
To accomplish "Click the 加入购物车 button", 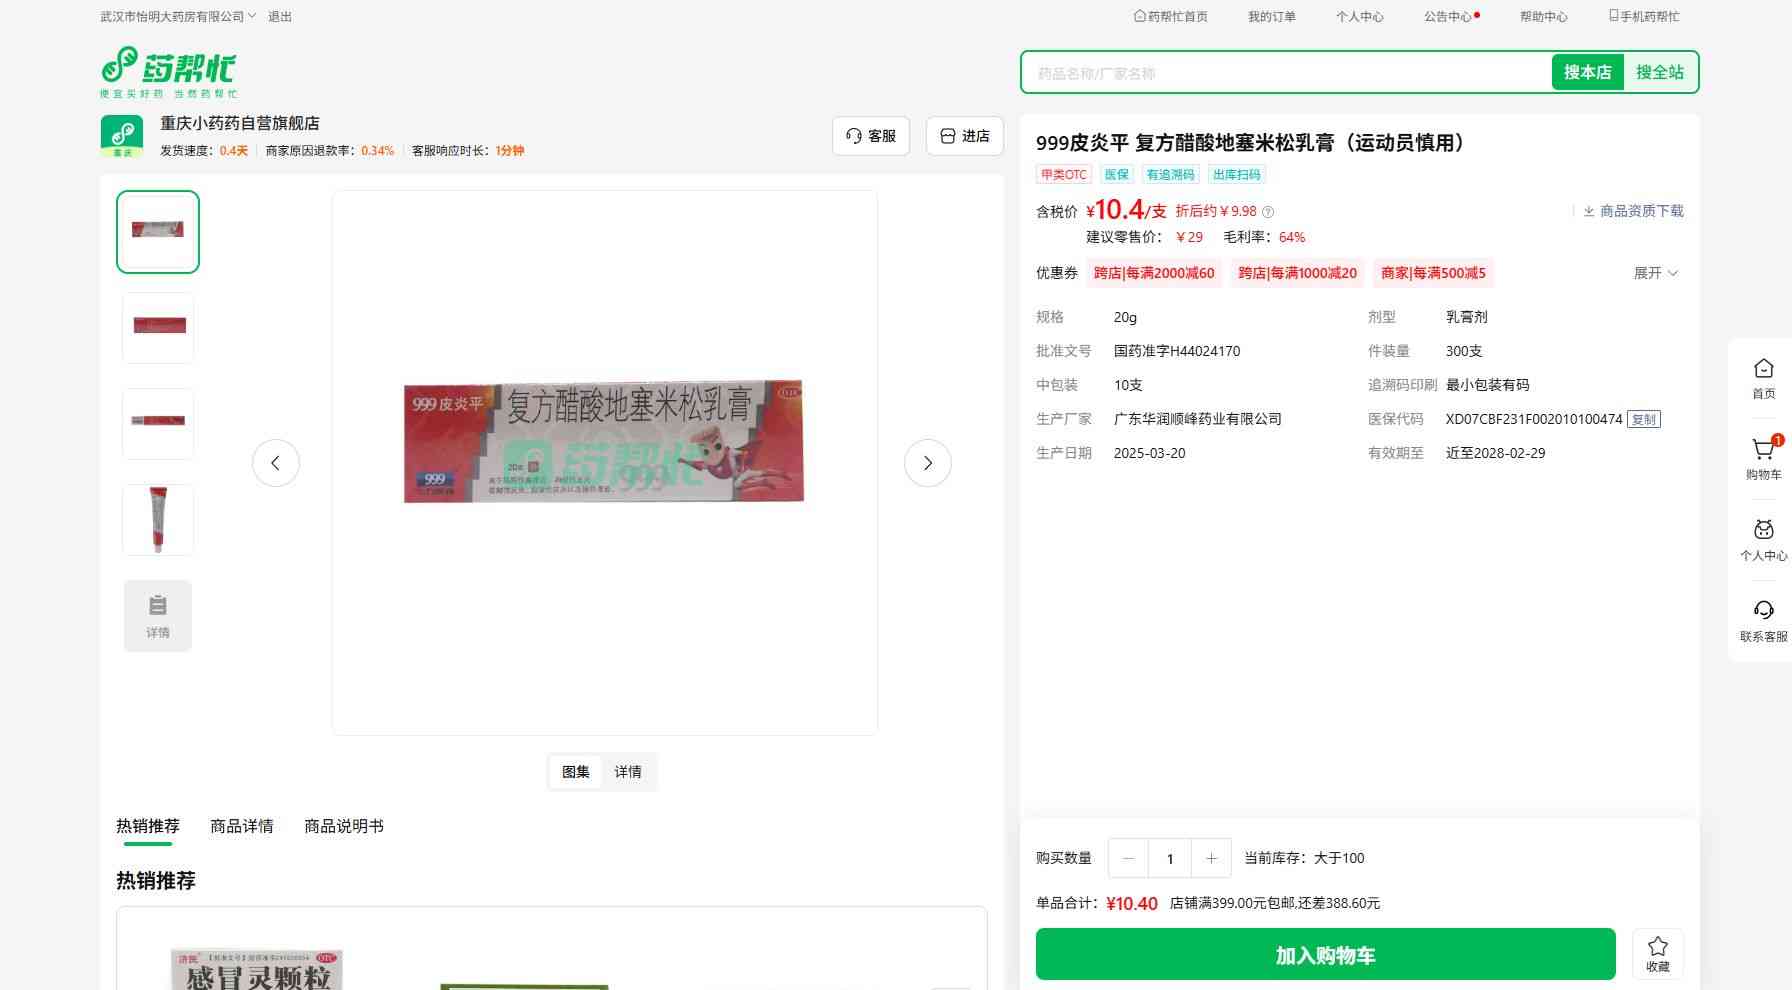I will coord(1325,954).
